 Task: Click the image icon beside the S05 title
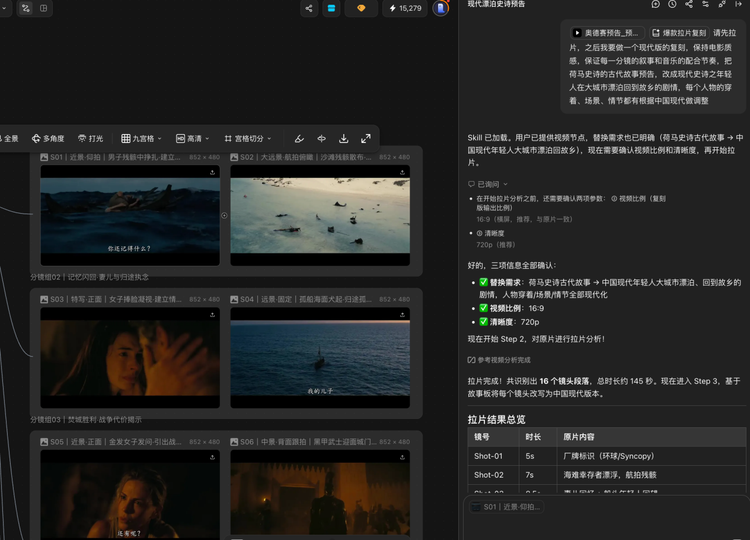point(44,442)
